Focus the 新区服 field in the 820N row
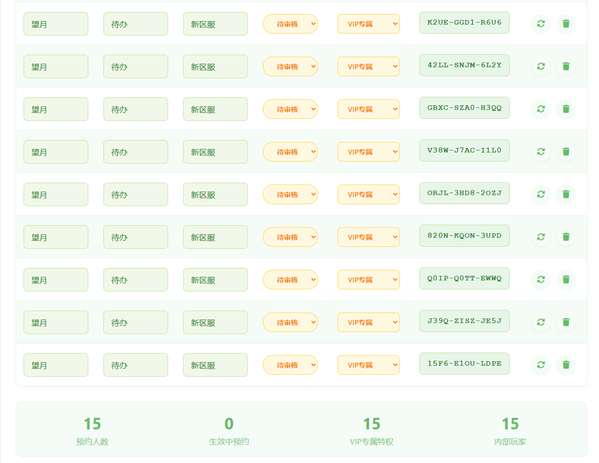 [x=215, y=237]
